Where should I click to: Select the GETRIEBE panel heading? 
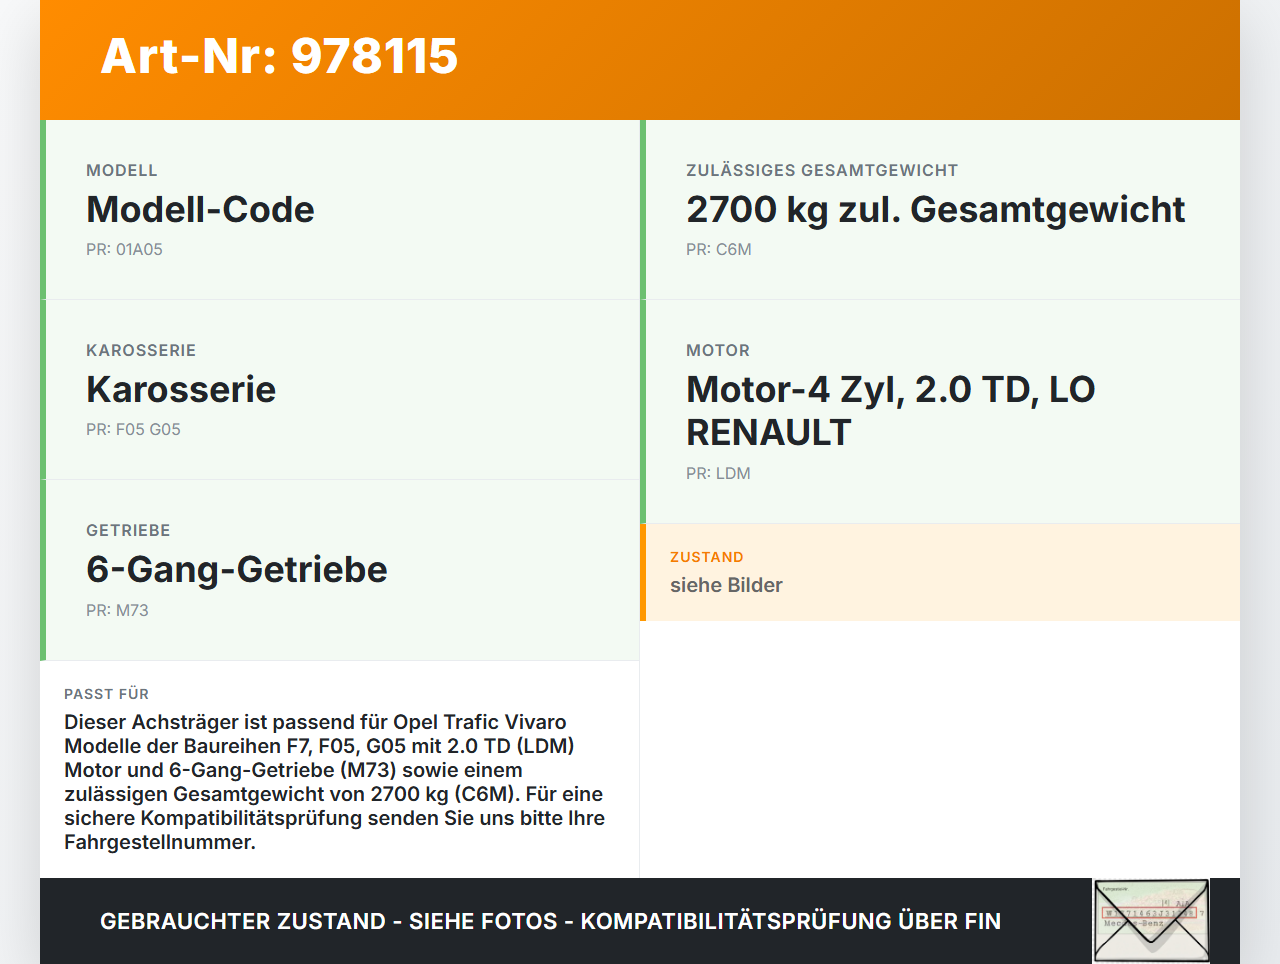(128, 530)
